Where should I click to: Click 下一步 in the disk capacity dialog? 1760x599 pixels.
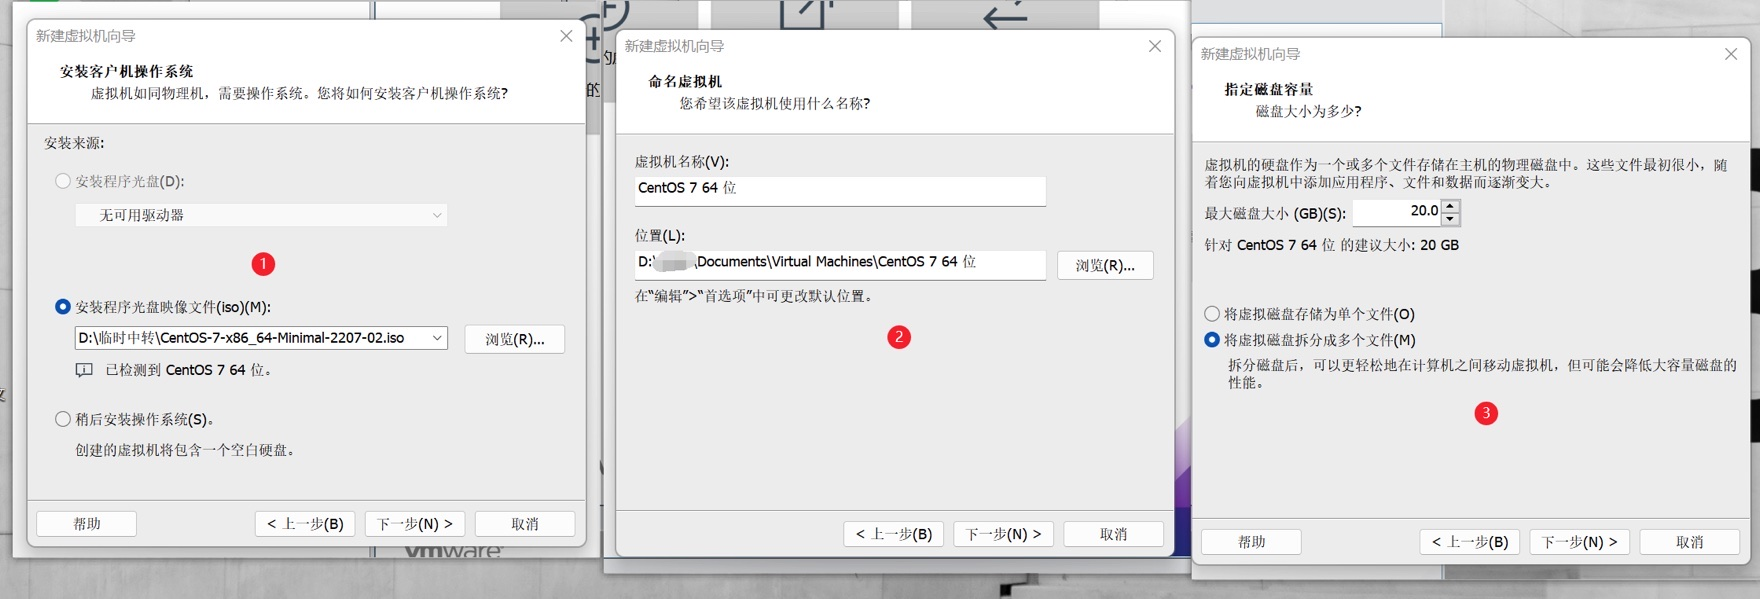[1580, 541]
